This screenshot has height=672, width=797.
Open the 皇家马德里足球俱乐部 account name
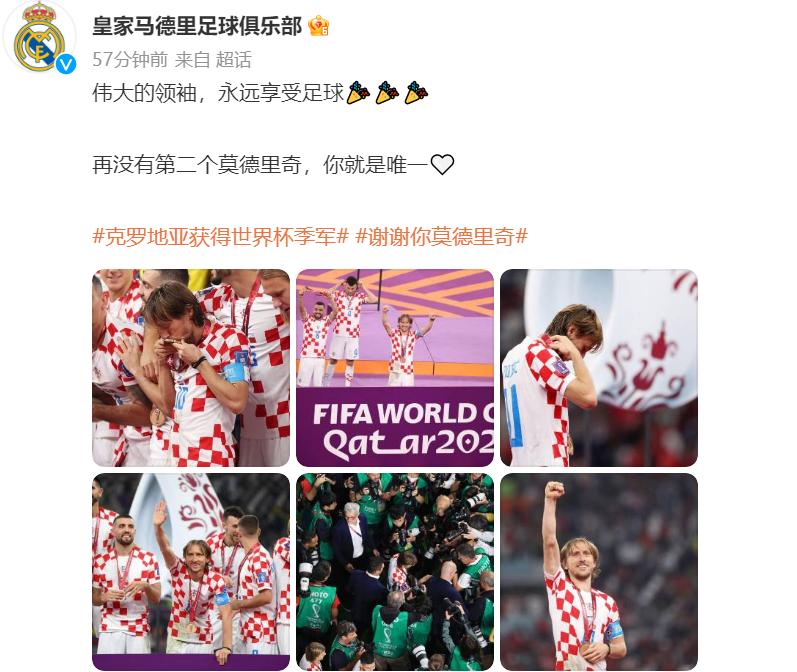coord(197,26)
